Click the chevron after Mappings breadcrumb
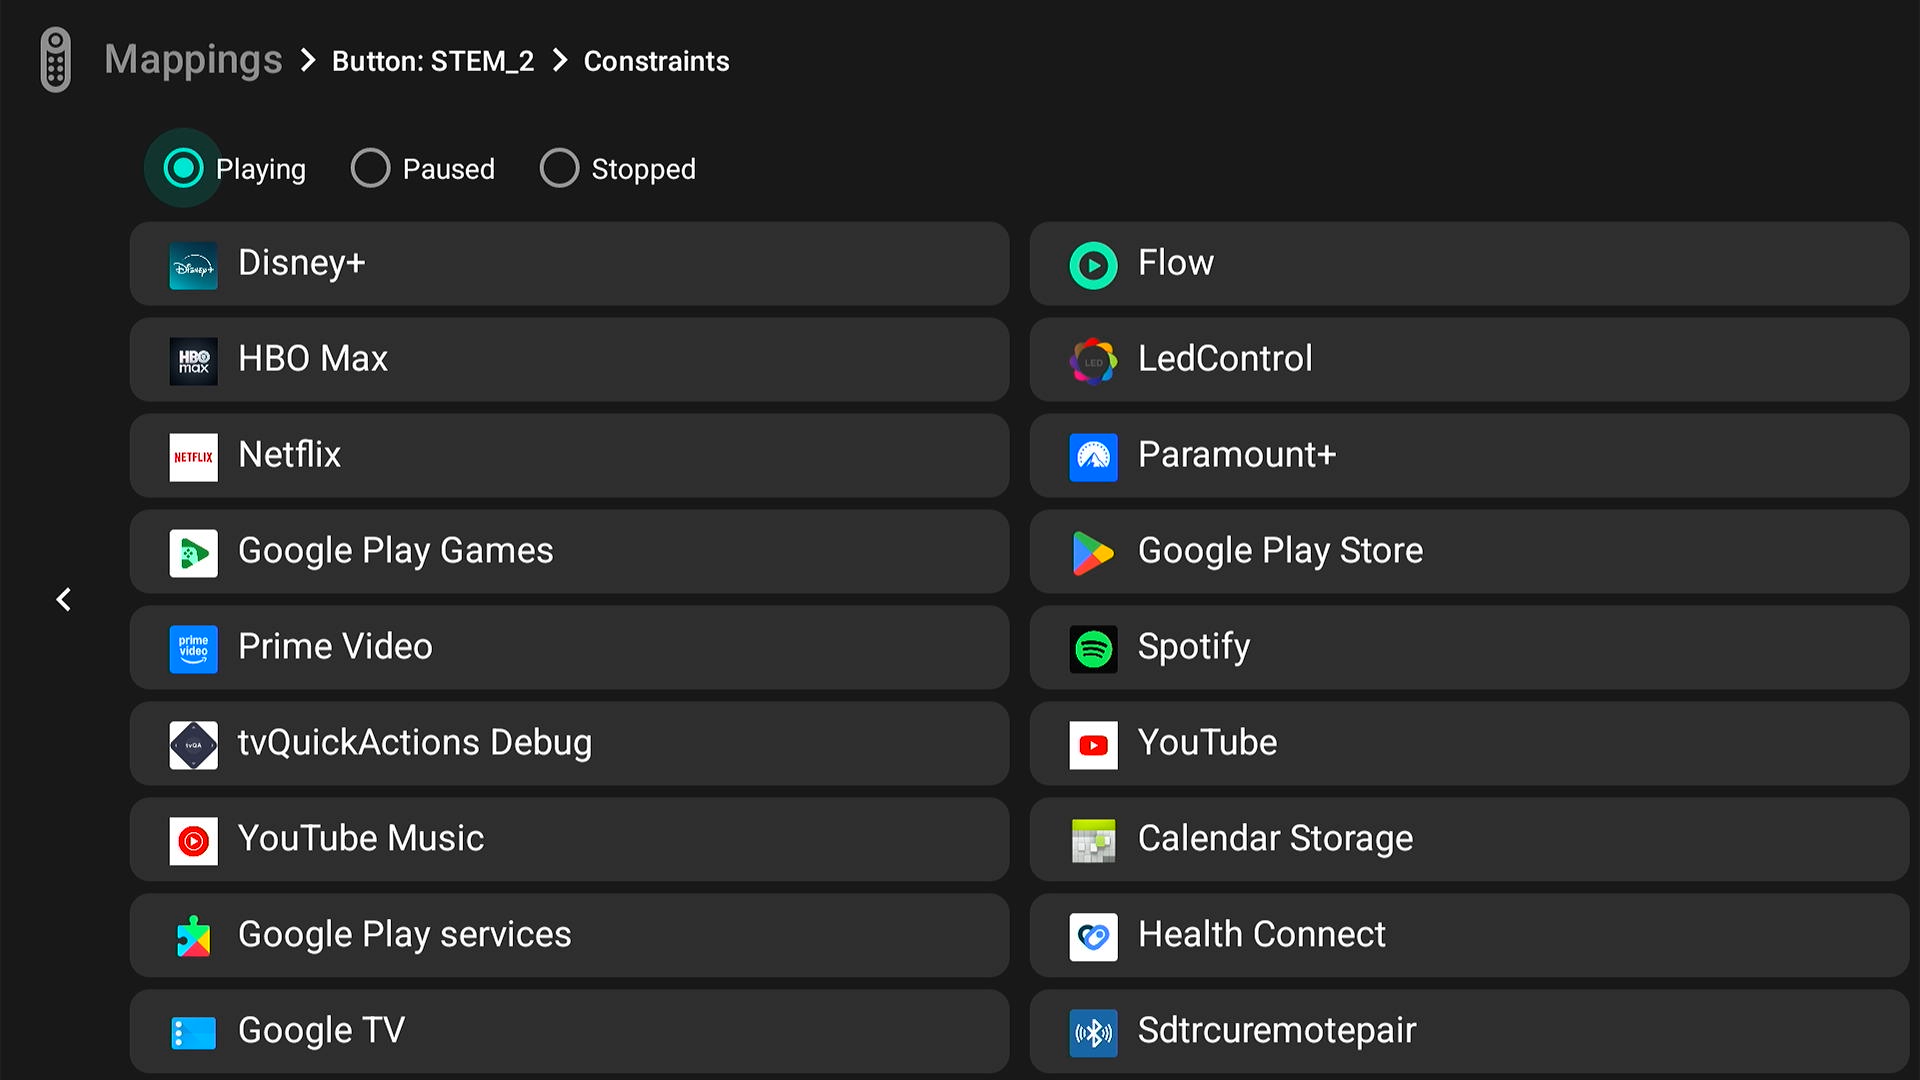1920x1080 pixels. (309, 61)
